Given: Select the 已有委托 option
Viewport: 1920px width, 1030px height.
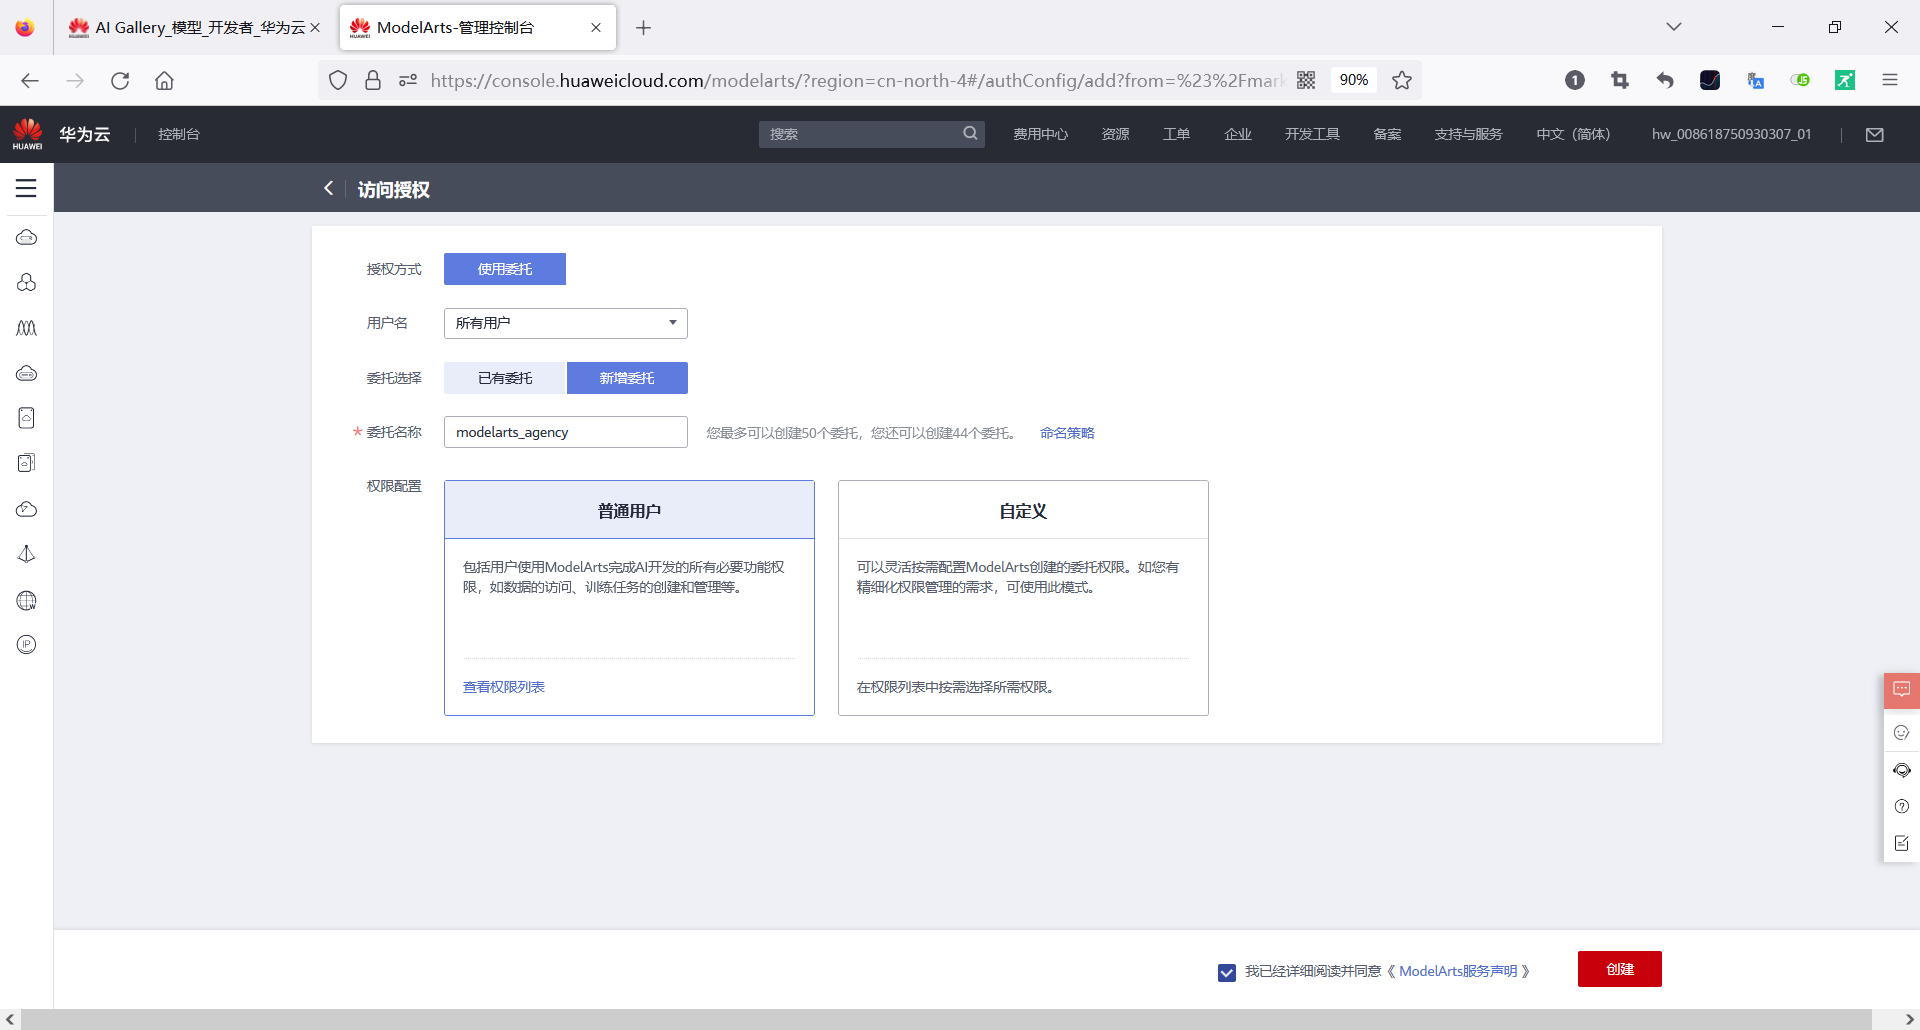Looking at the screenshot, I should [505, 378].
